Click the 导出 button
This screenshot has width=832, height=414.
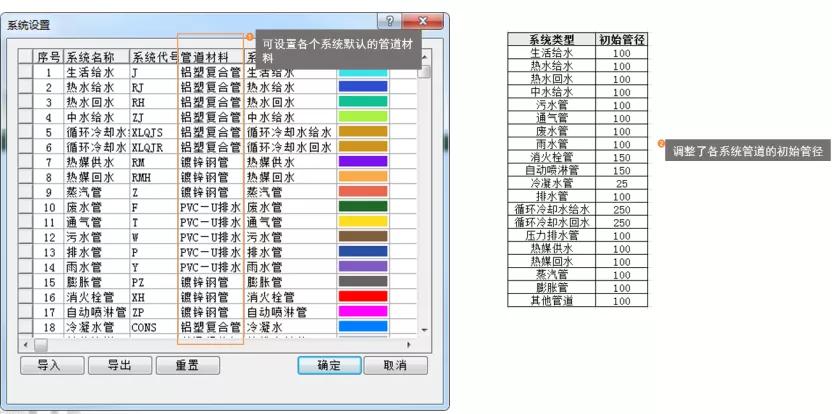point(119,365)
